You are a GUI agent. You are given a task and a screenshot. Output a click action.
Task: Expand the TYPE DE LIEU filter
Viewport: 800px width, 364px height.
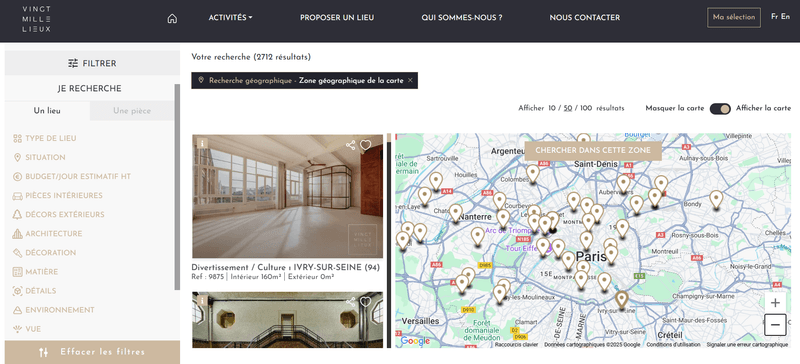click(44, 138)
